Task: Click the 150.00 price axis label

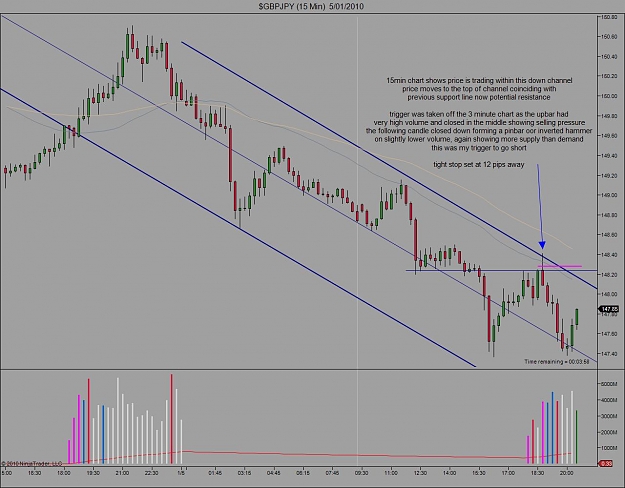Action: (609, 96)
